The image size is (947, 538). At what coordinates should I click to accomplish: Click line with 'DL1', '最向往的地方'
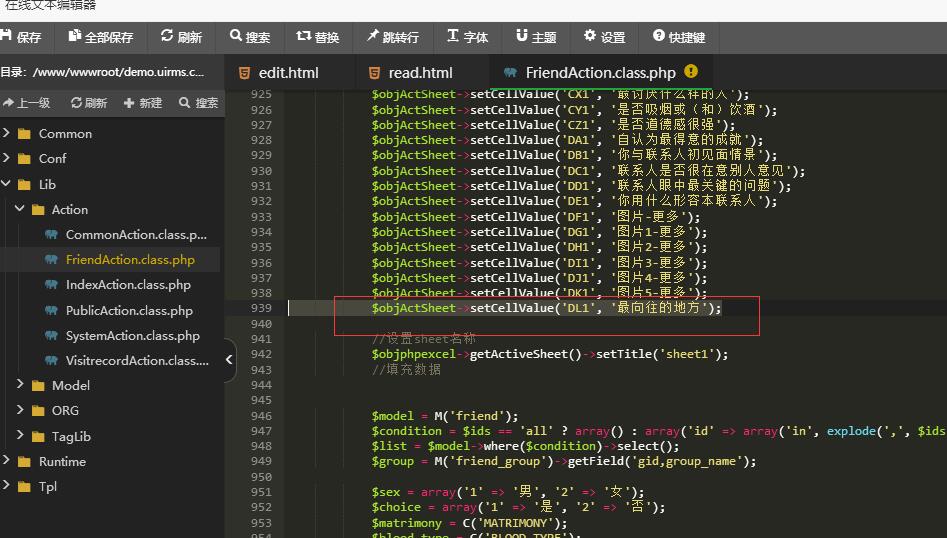tap(546, 308)
